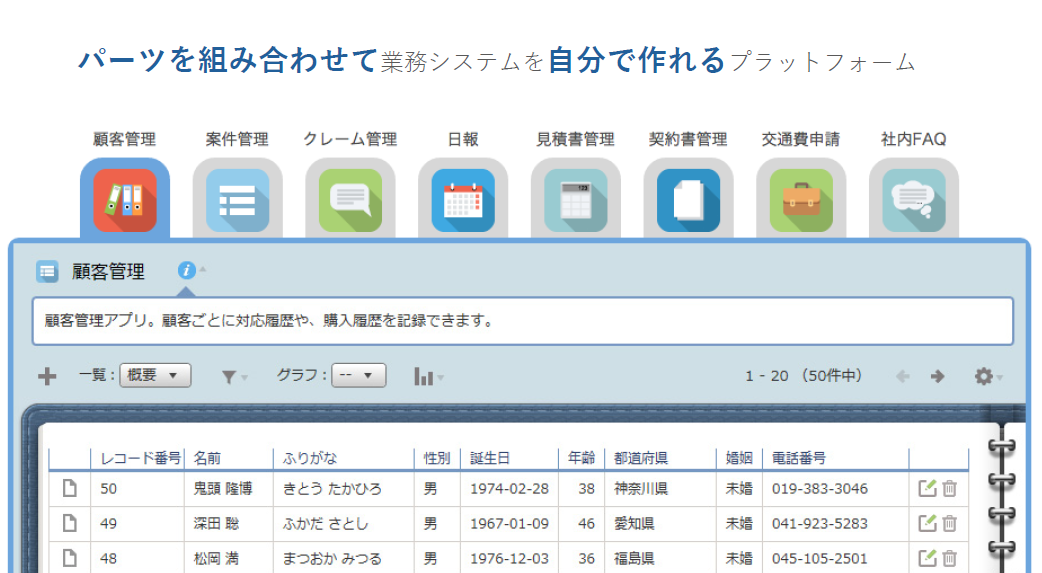Expand the 一覧 view dropdown showing 概要
Viewport: 1042px width, 573px height.
pyautogui.click(x=155, y=376)
